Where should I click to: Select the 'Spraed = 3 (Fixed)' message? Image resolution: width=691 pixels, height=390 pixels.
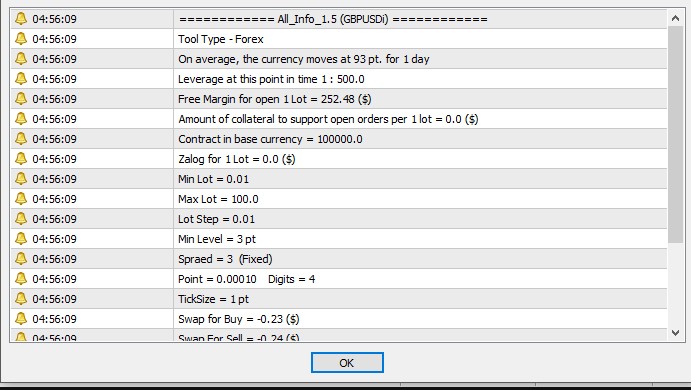(x=225, y=259)
